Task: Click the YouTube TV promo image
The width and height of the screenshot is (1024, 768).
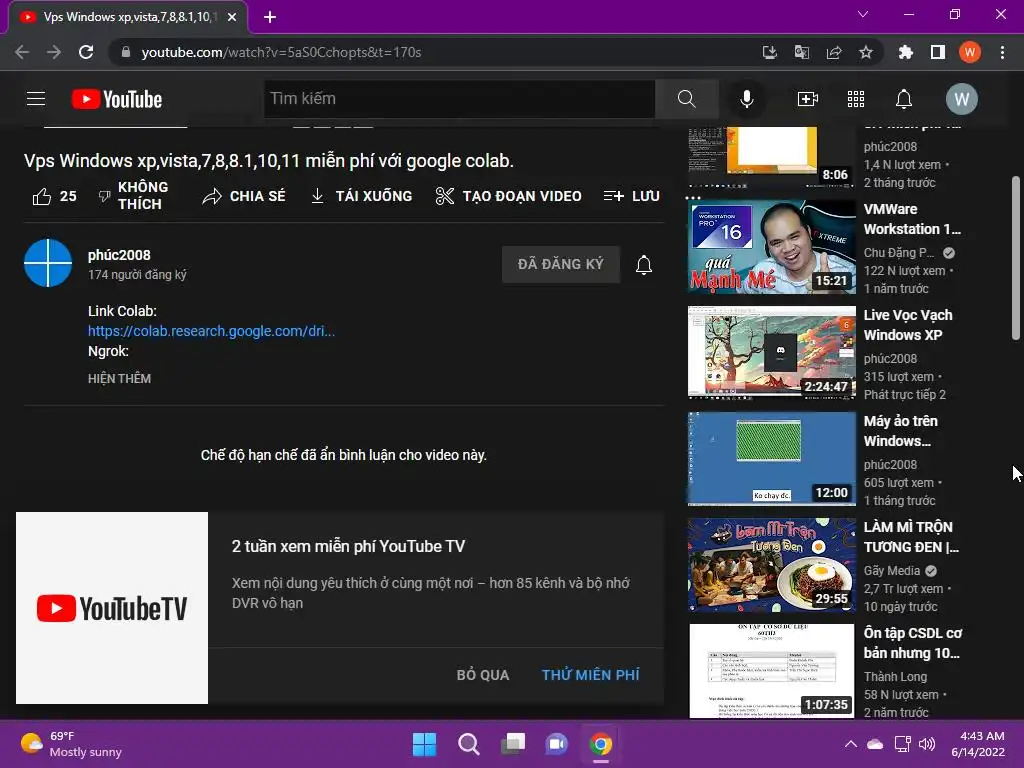Action: pyautogui.click(x=112, y=608)
